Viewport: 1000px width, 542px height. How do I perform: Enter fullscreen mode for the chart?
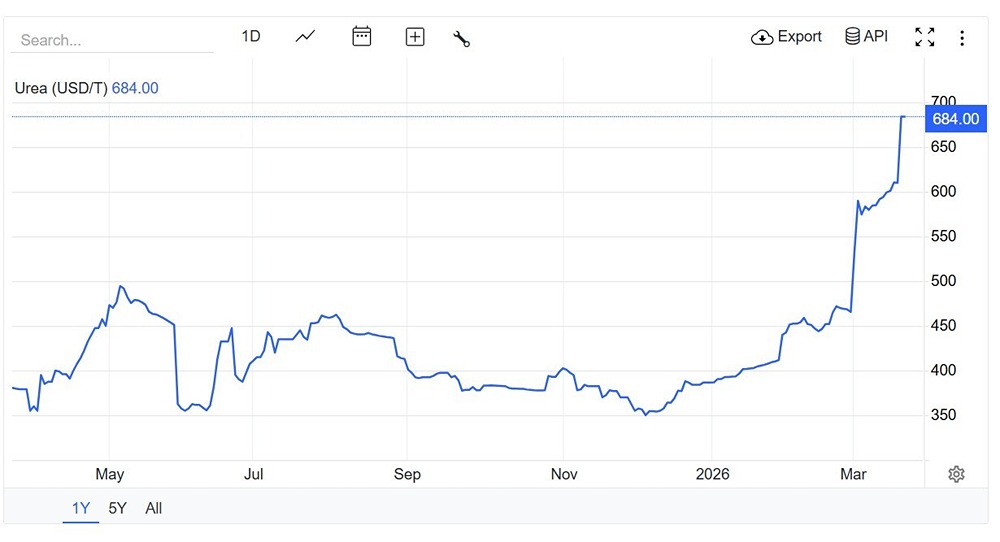(925, 37)
